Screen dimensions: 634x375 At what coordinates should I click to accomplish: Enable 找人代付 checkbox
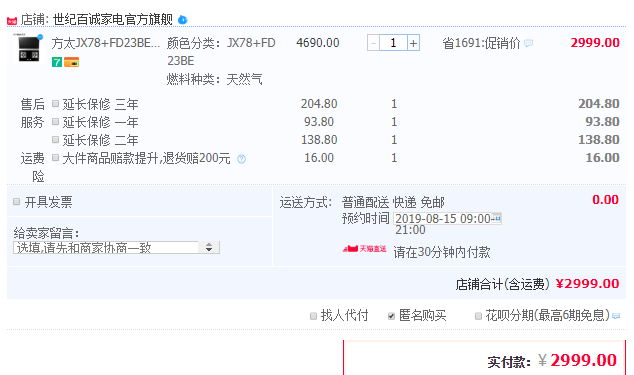pos(313,316)
